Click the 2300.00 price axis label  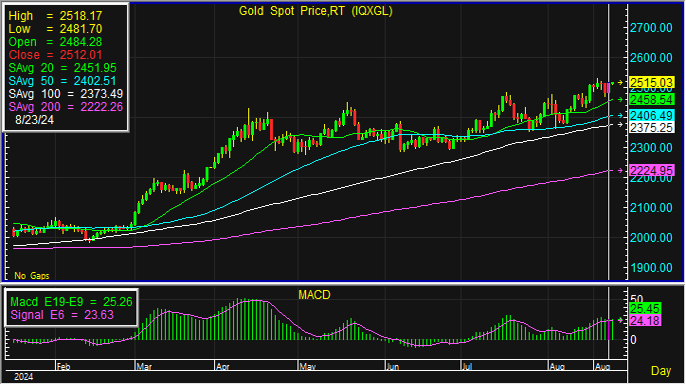(x=651, y=148)
